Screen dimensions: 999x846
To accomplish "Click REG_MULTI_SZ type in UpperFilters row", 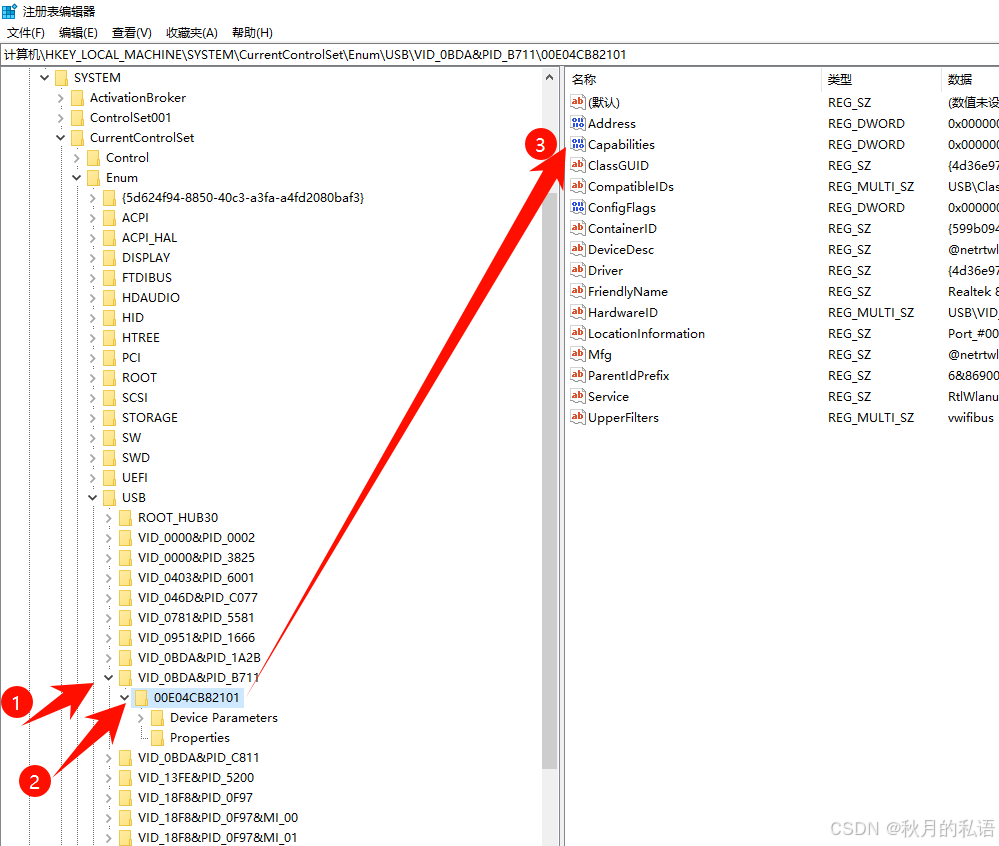I will click(870, 418).
